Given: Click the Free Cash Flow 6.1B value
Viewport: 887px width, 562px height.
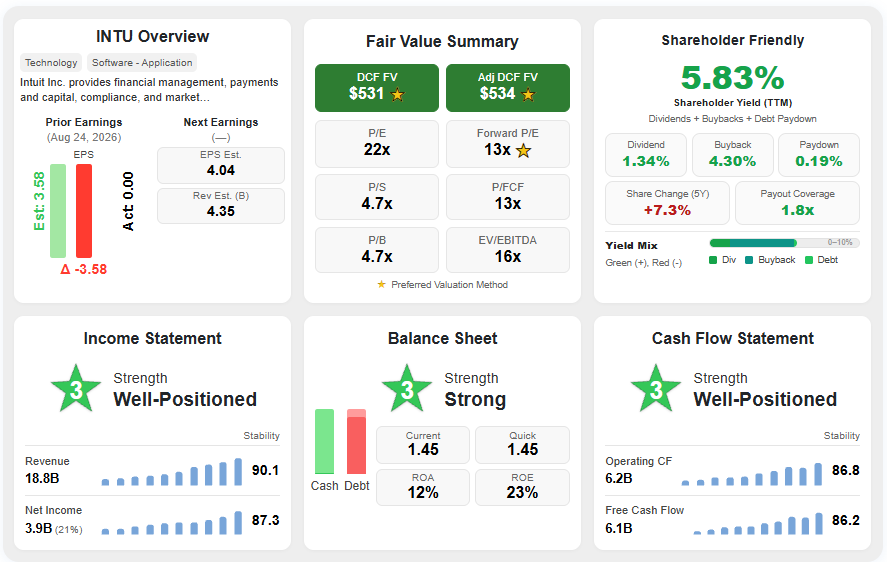Looking at the screenshot, I should (619, 528).
